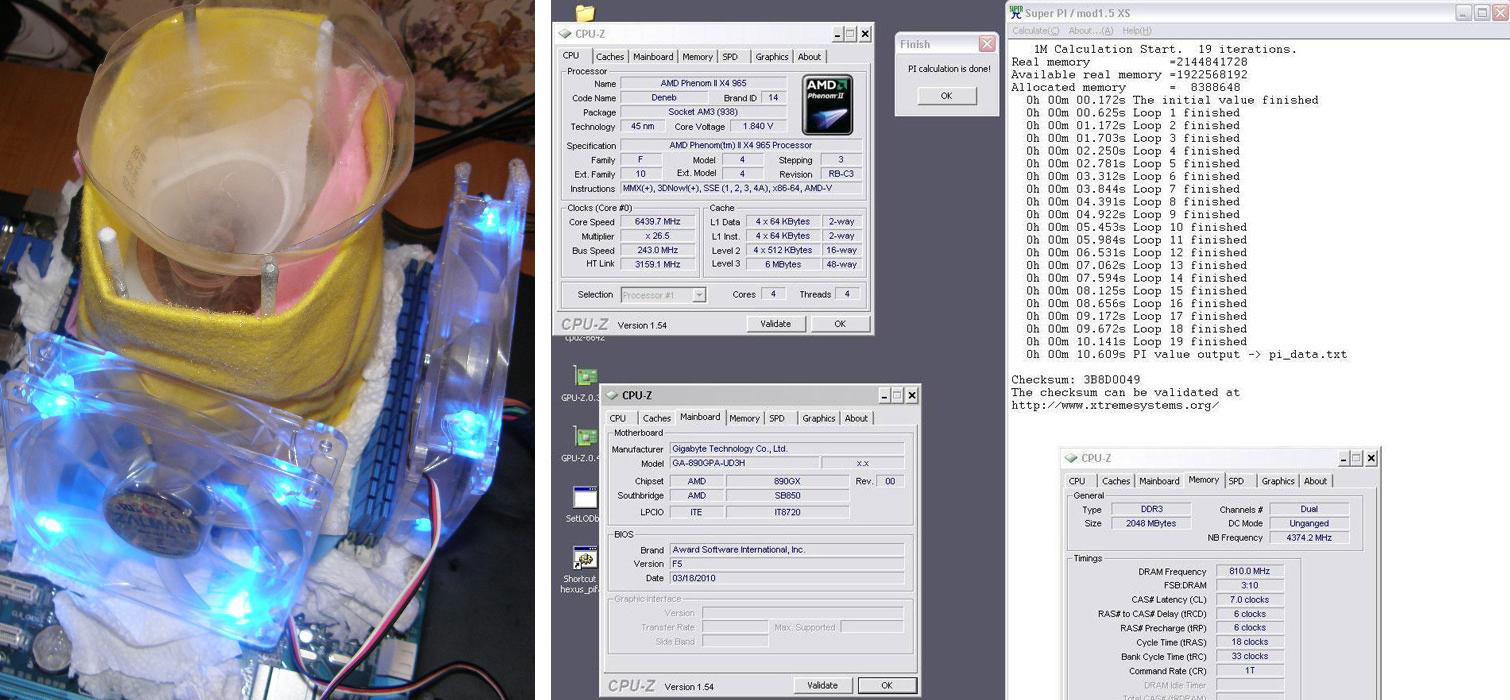Click OK in the Mainboard CPU-Z window
Viewport: 1510px width, 700px height.
pos(887,685)
